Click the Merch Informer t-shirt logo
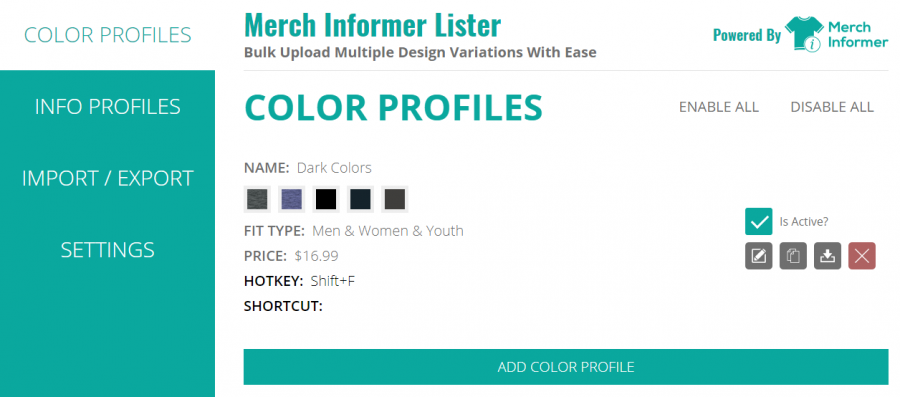Viewport: 900px width, 397px height. pos(804,34)
